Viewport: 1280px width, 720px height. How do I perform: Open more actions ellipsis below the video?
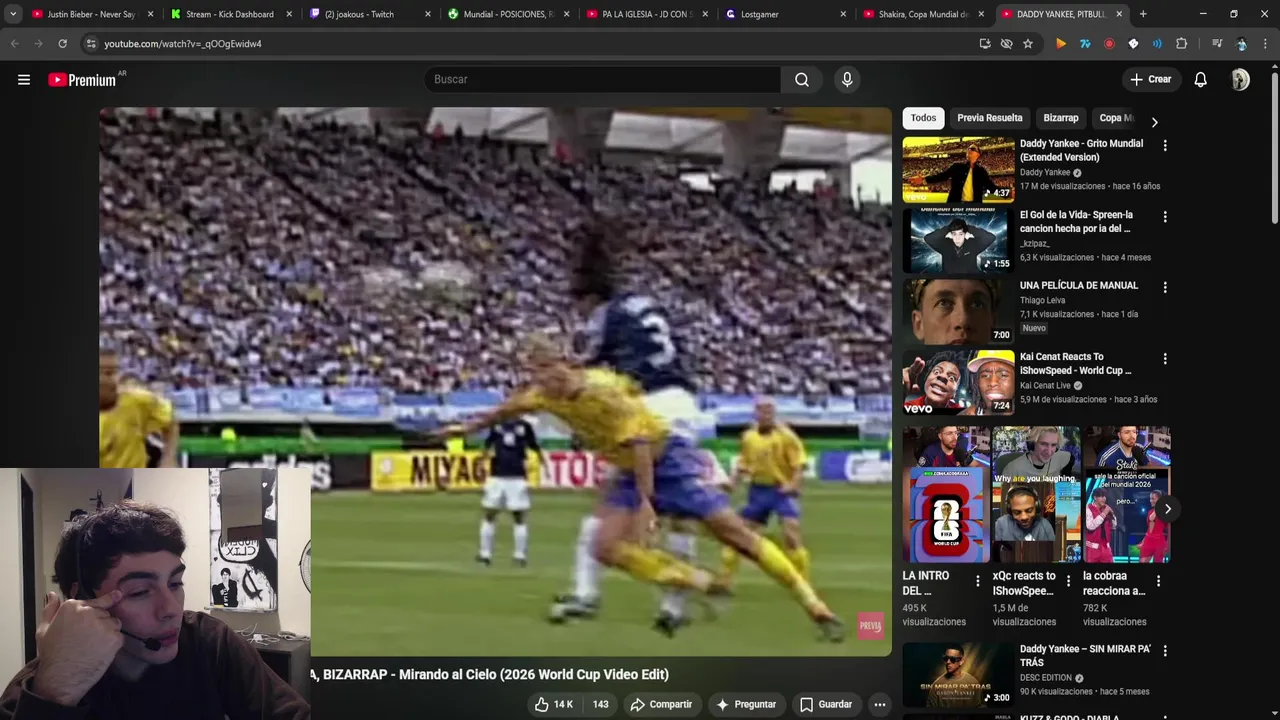880,704
